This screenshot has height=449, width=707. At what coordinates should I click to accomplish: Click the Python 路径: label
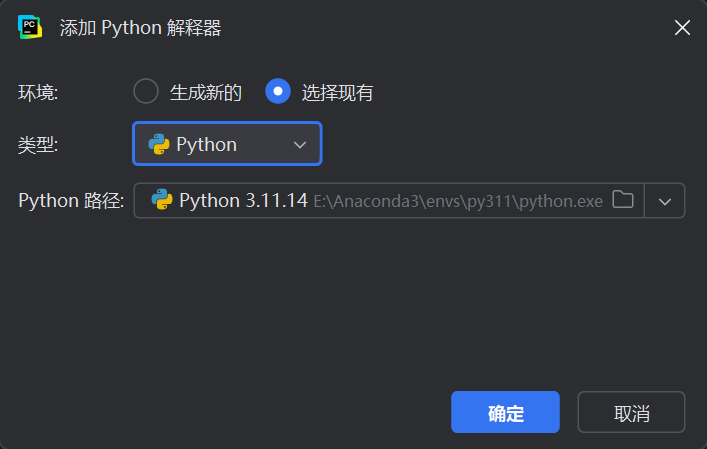click(x=71, y=201)
